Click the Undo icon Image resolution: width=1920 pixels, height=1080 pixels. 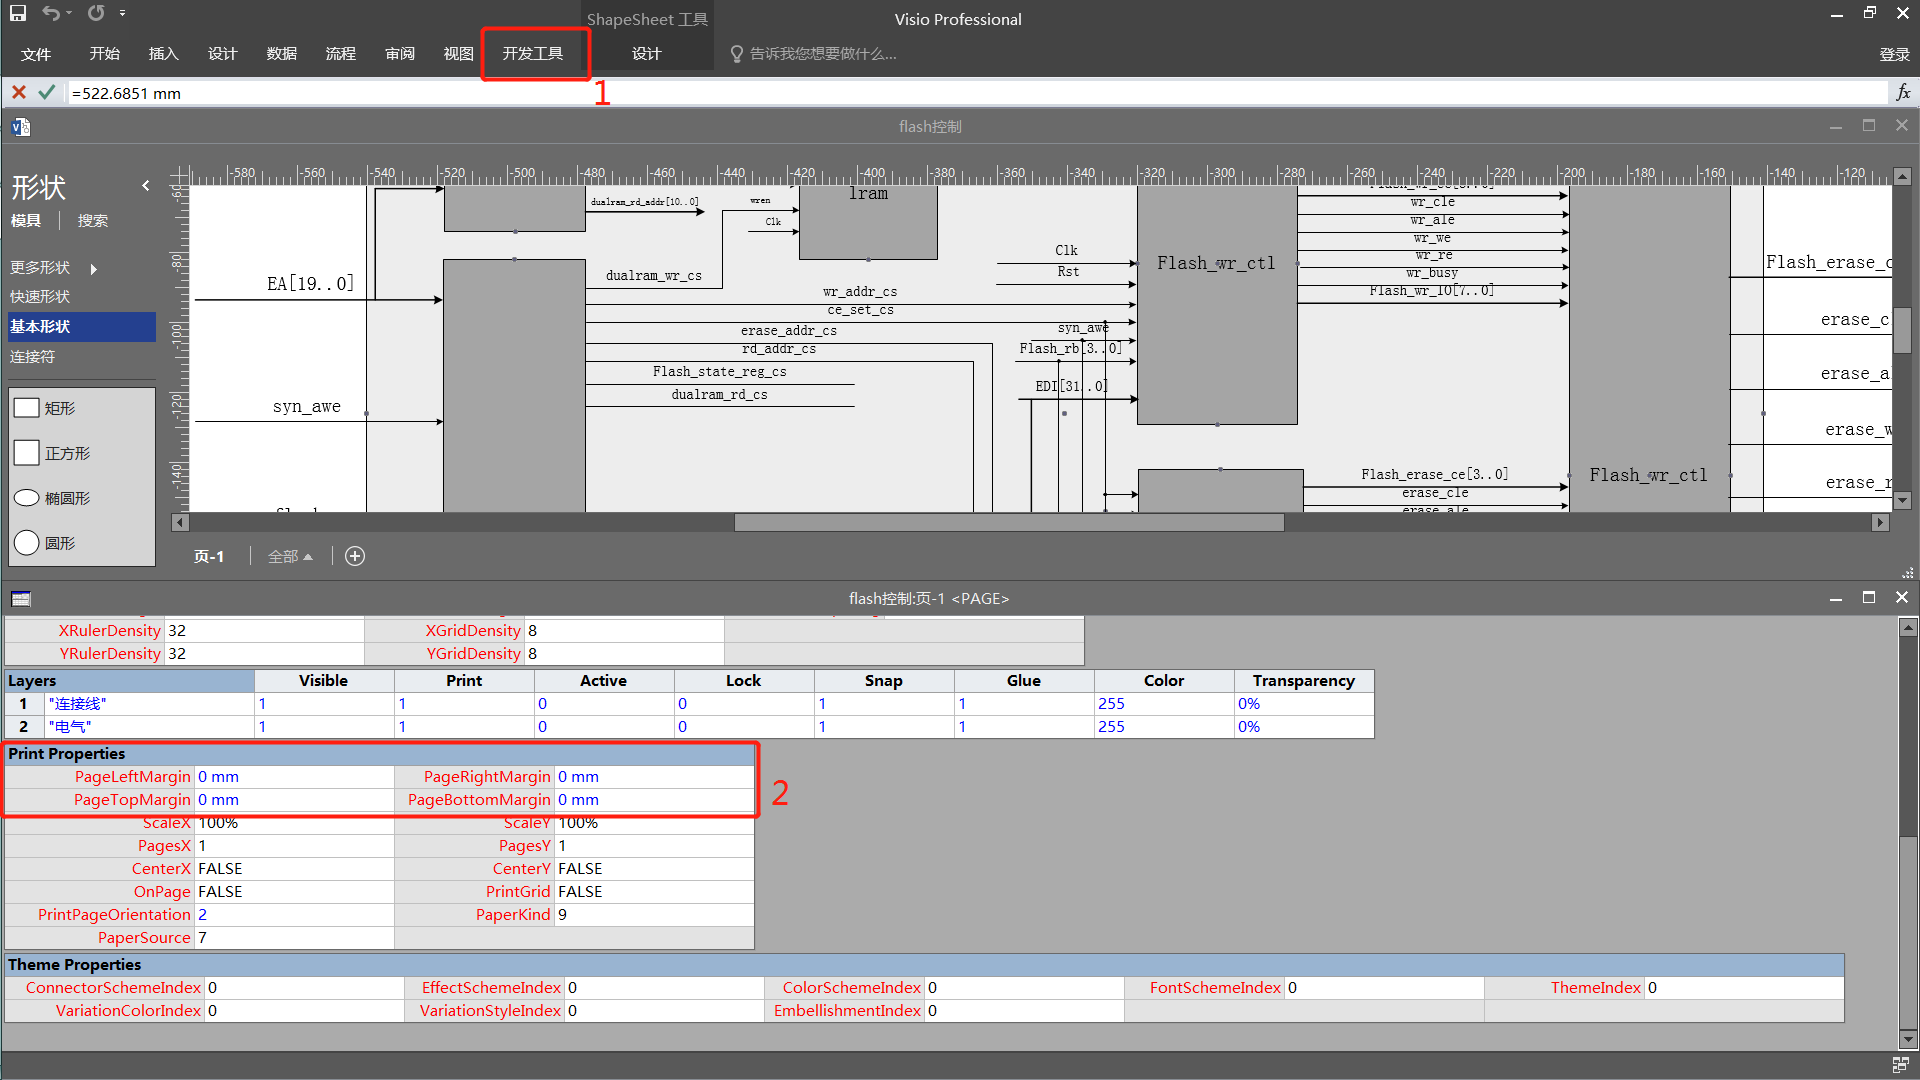point(52,13)
